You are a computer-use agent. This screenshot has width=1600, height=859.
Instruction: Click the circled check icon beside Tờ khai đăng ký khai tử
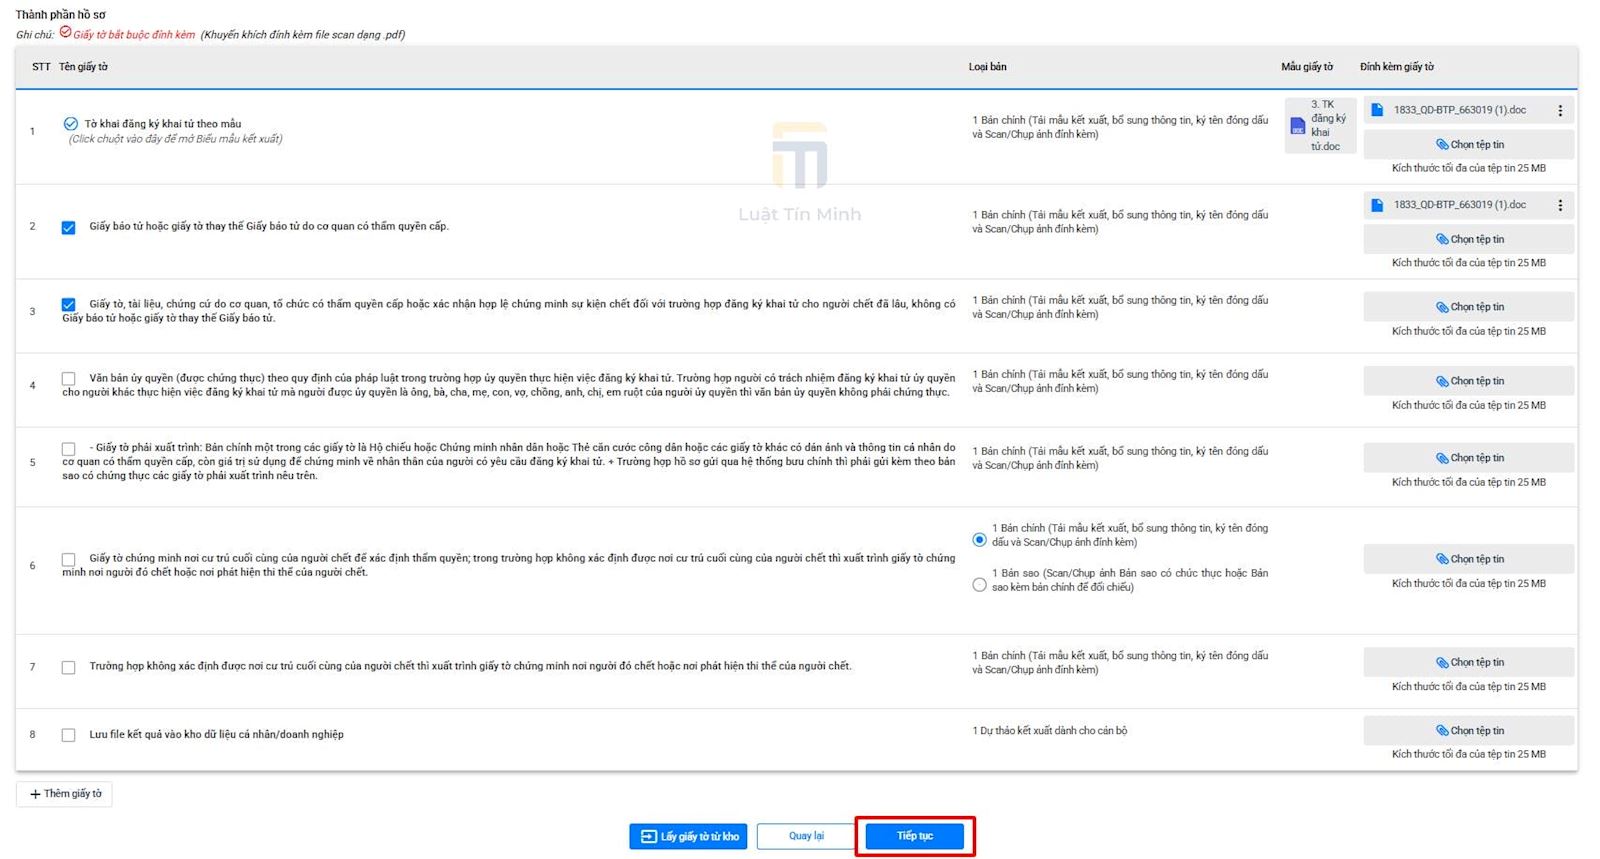70,124
